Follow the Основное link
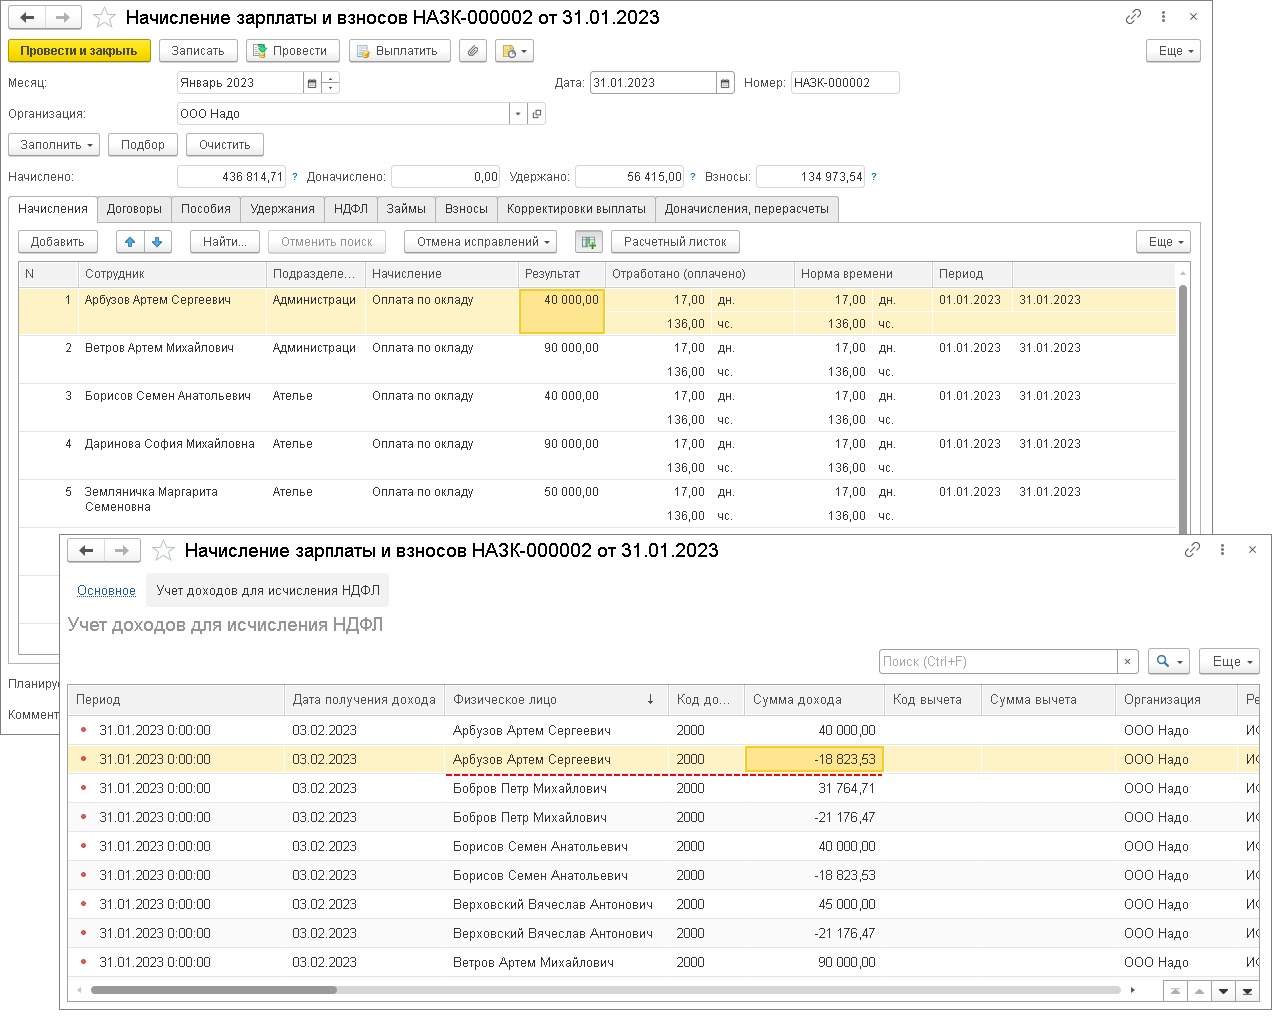The height and width of the screenshot is (1017, 1279). click(x=106, y=591)
